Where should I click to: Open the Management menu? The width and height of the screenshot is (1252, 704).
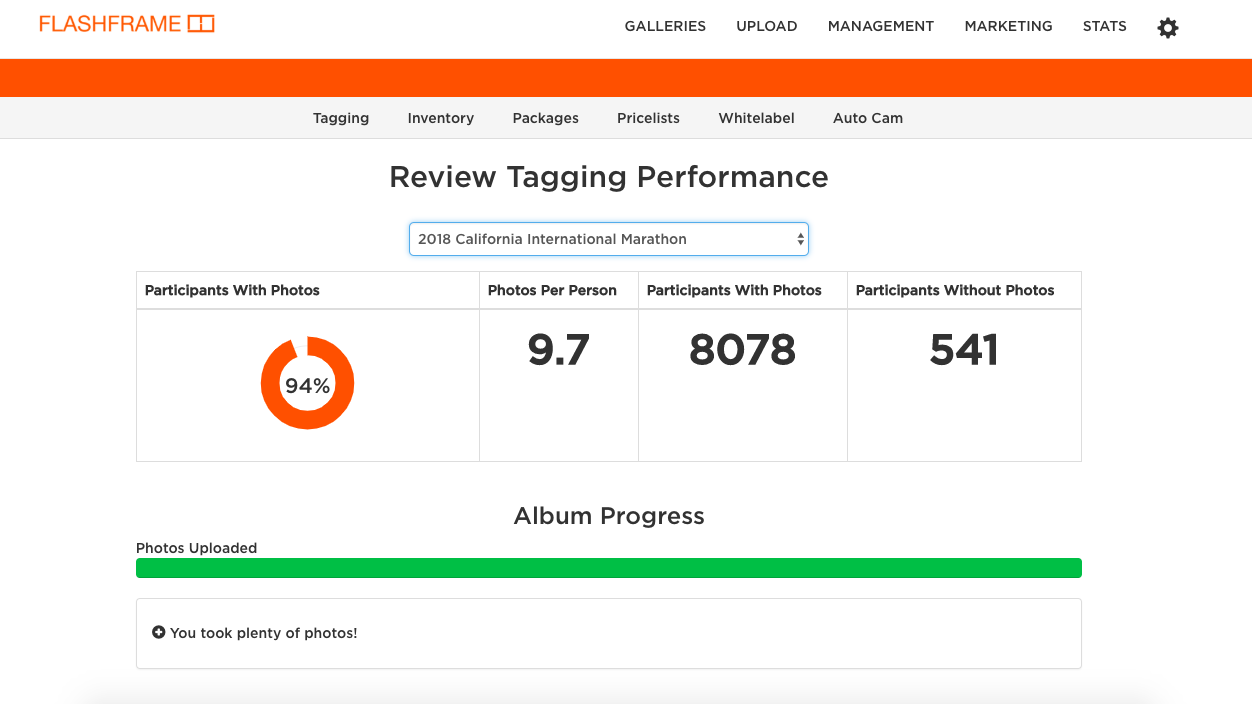pyautogui.click(x=880, y=27)
